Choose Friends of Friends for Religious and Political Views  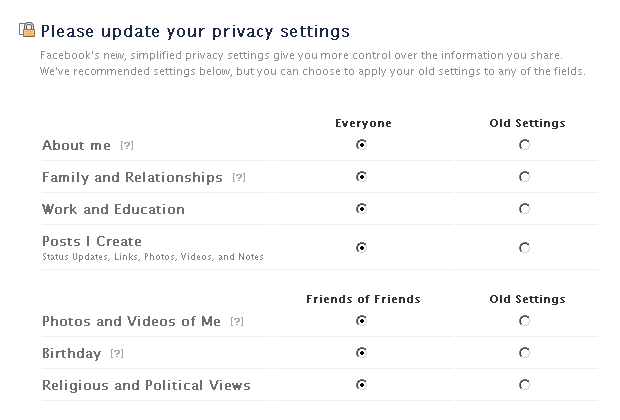[x=361, y=385]
